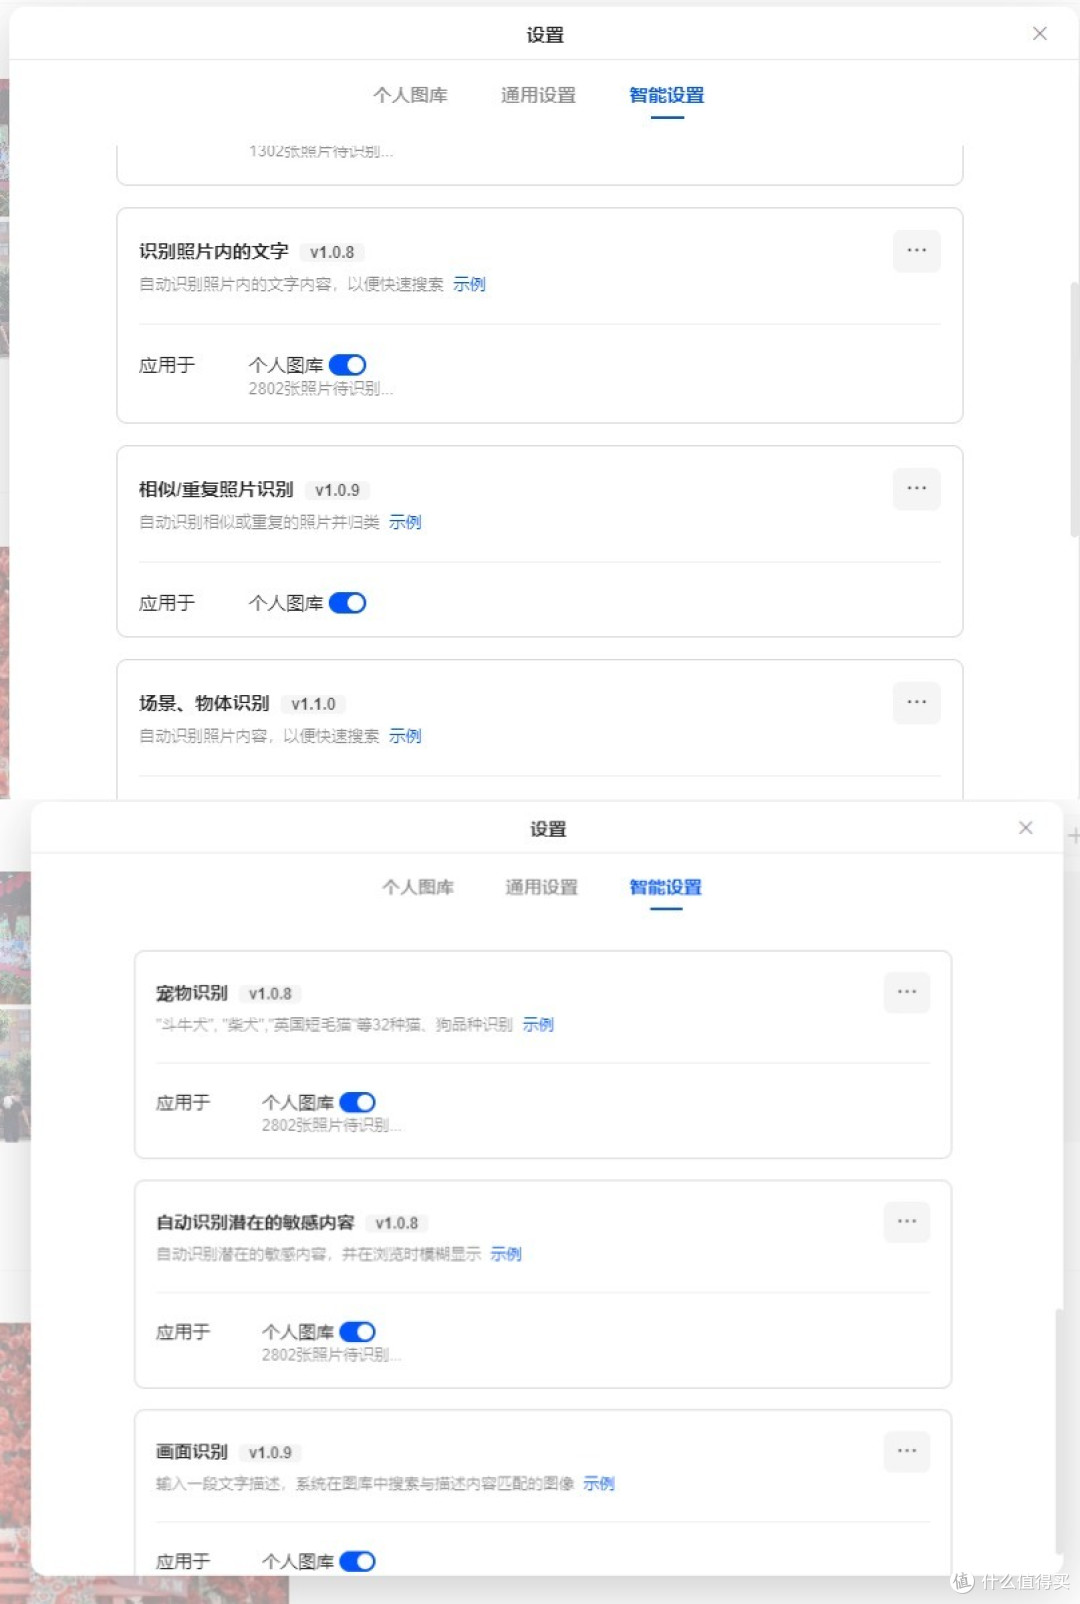The image size is (1080, 1604).
Task: Open 示例 link for 自动识别潜在的敏感内容
Action: click(506, 1254)
